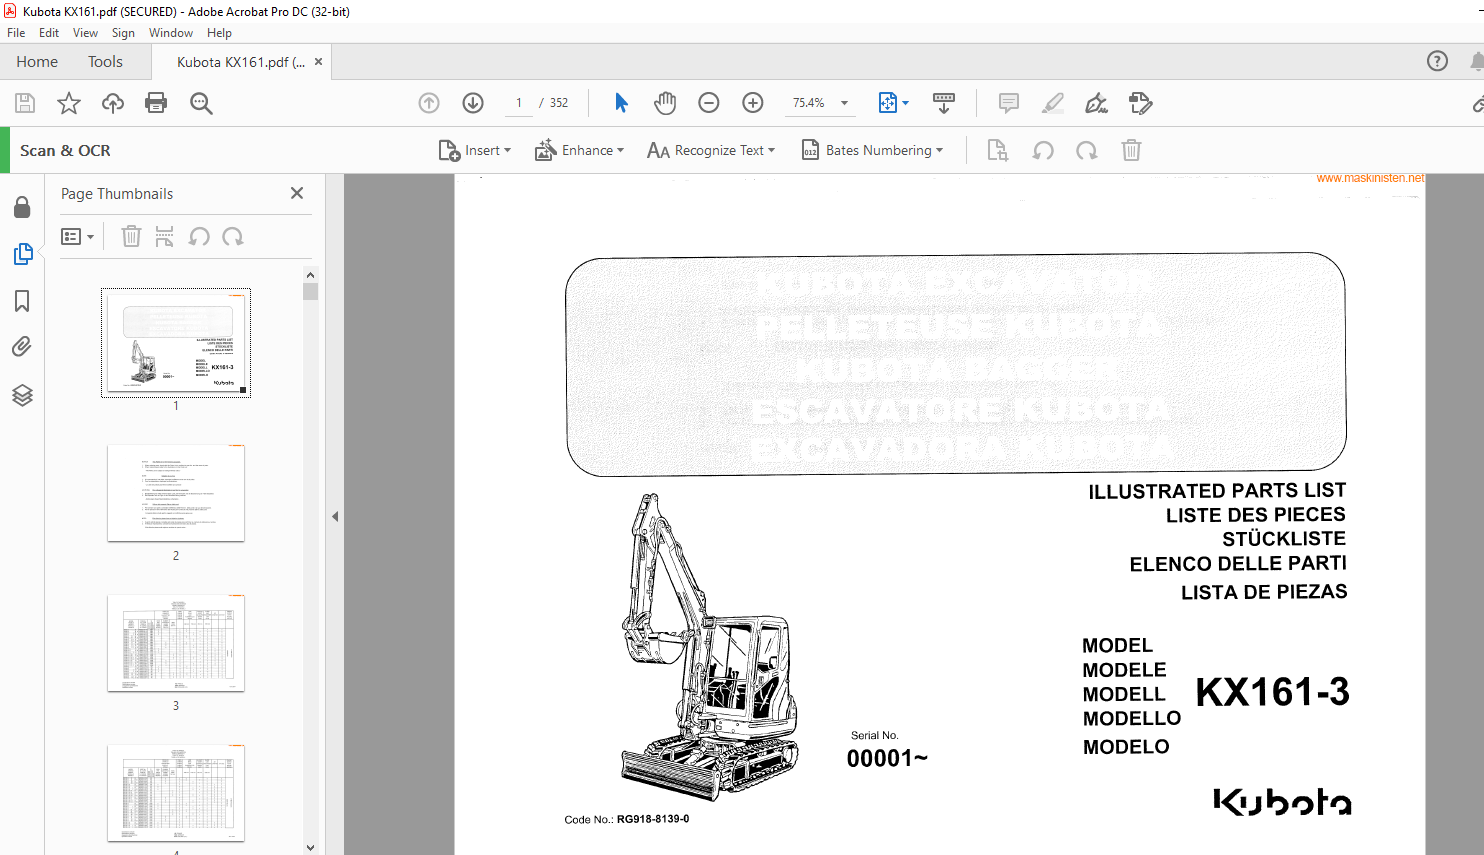Open the View menu
Viewport: 1484px width, 855px height.
85,33
